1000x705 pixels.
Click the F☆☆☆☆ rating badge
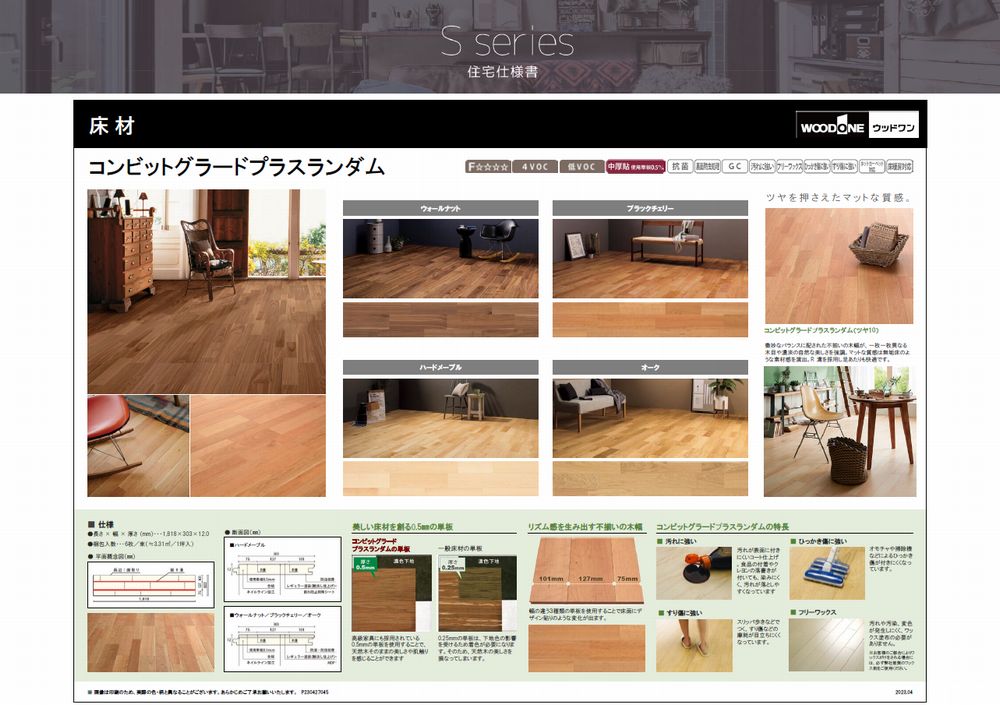point(488,167)
